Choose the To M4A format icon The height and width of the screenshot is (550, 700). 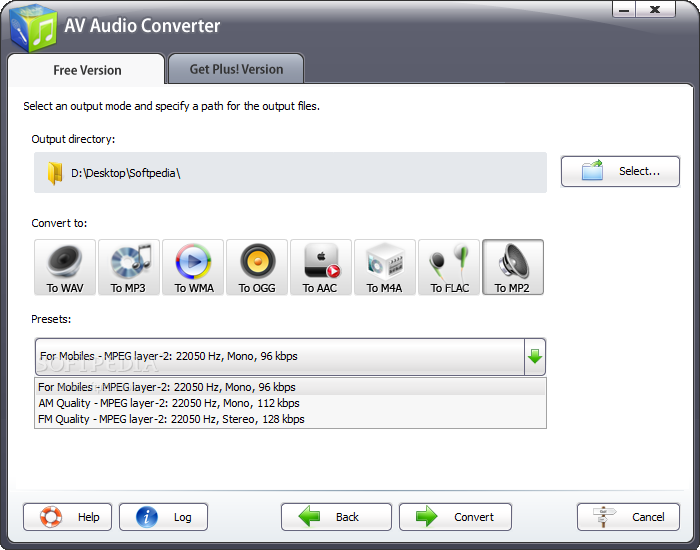click(385, 267)
